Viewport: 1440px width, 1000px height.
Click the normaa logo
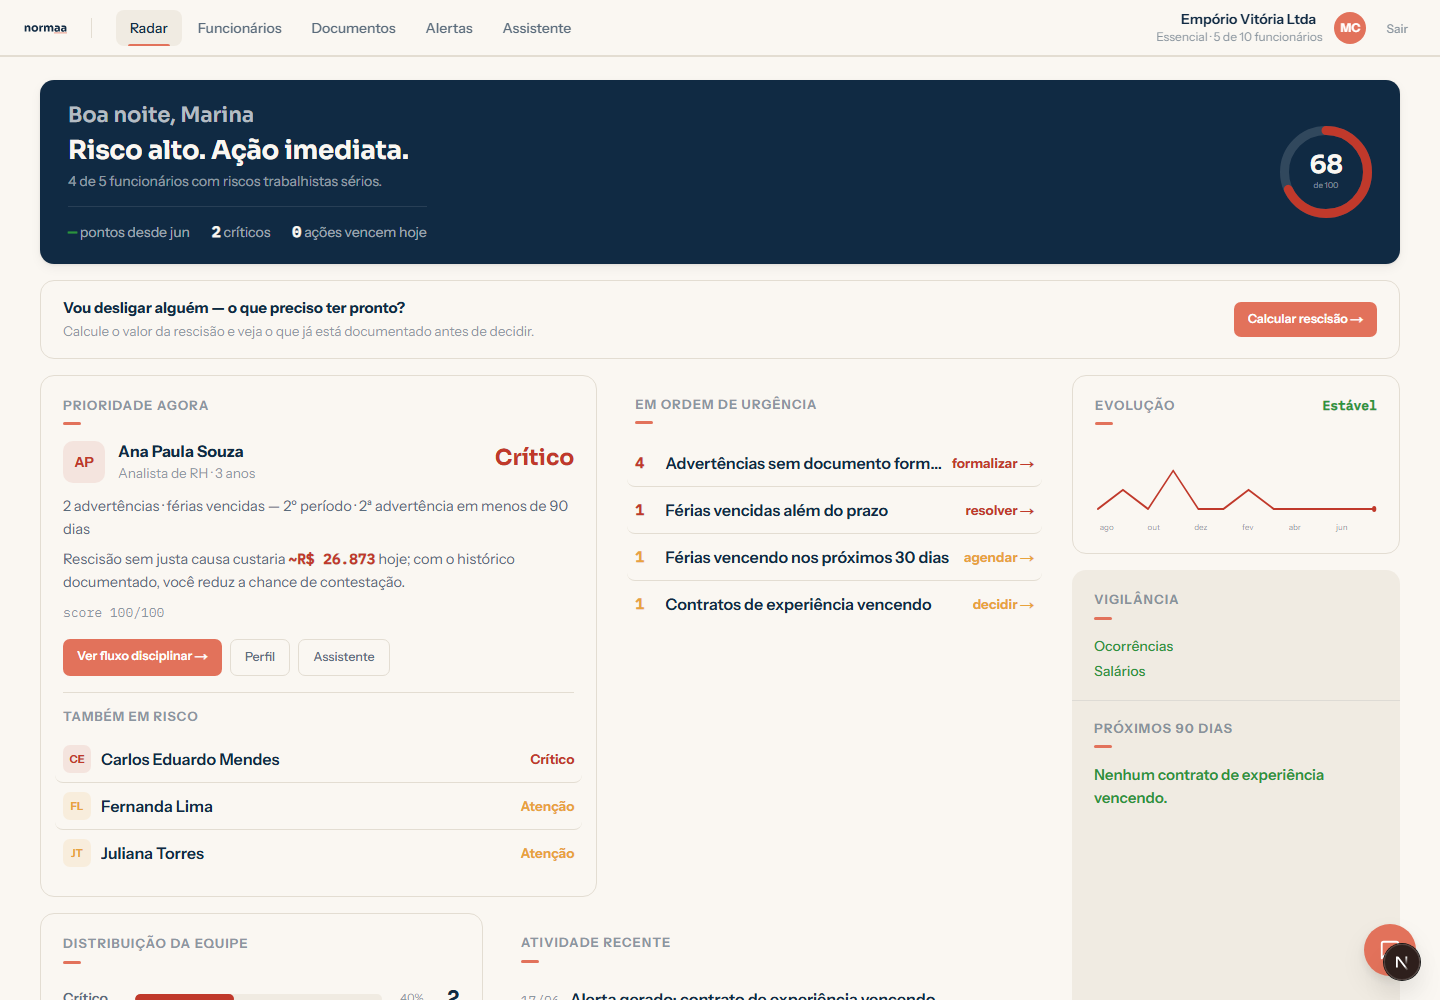pos(45,28)
